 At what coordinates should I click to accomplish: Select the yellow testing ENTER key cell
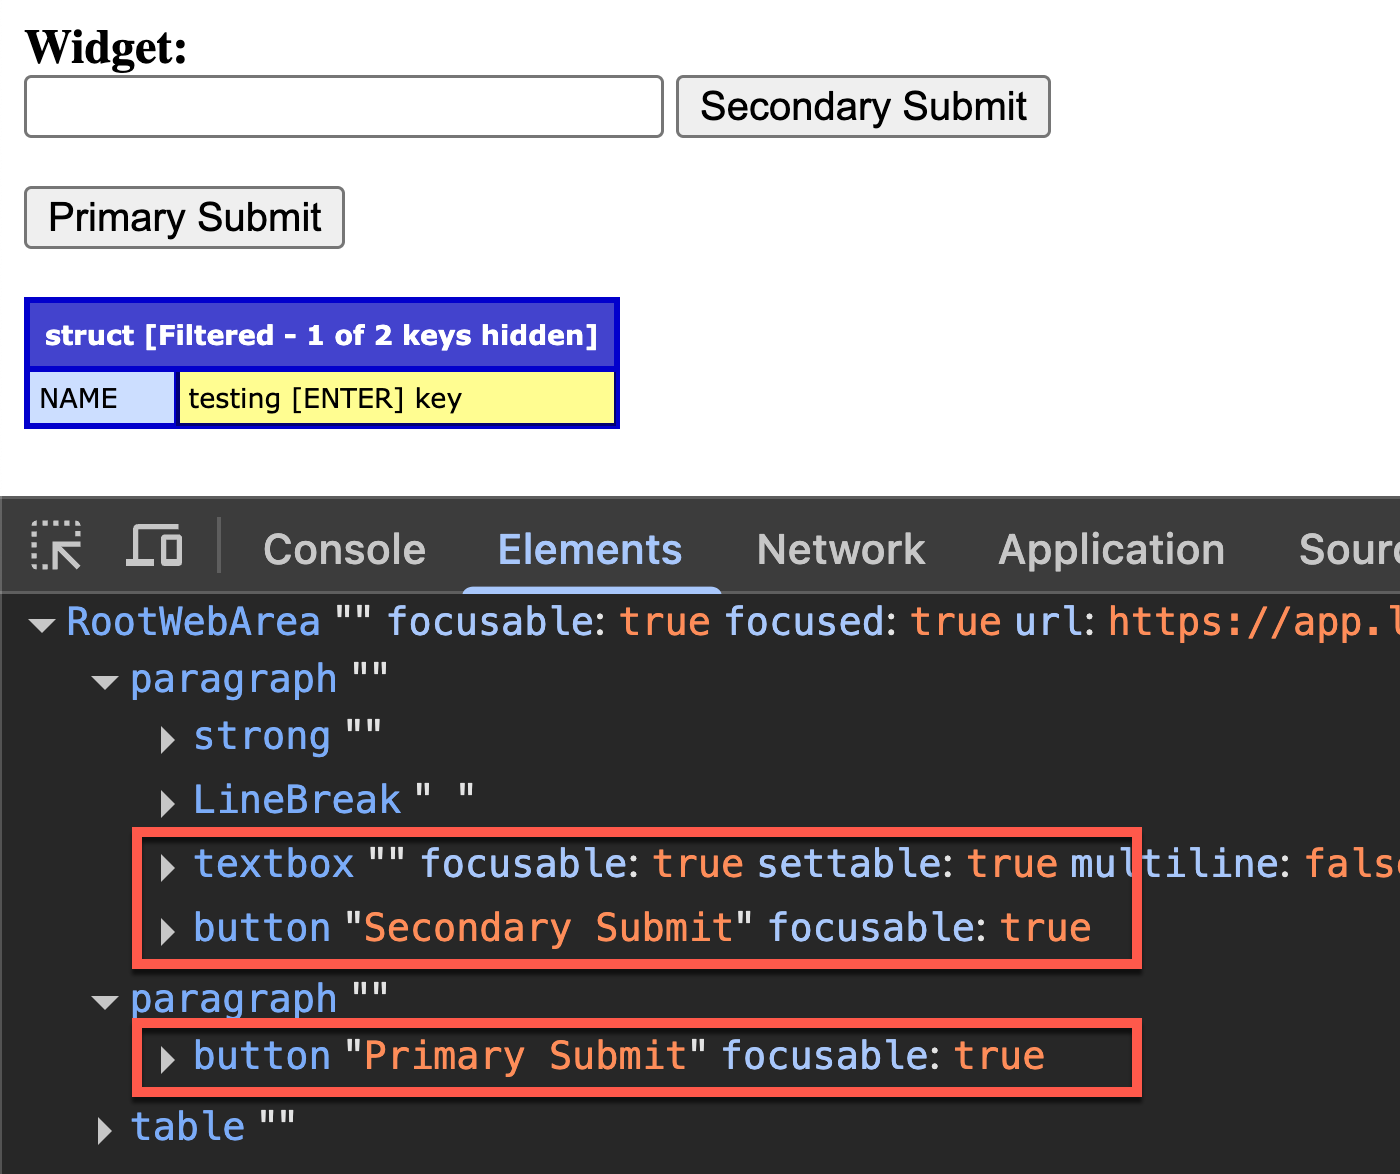(x=396, y=397)
